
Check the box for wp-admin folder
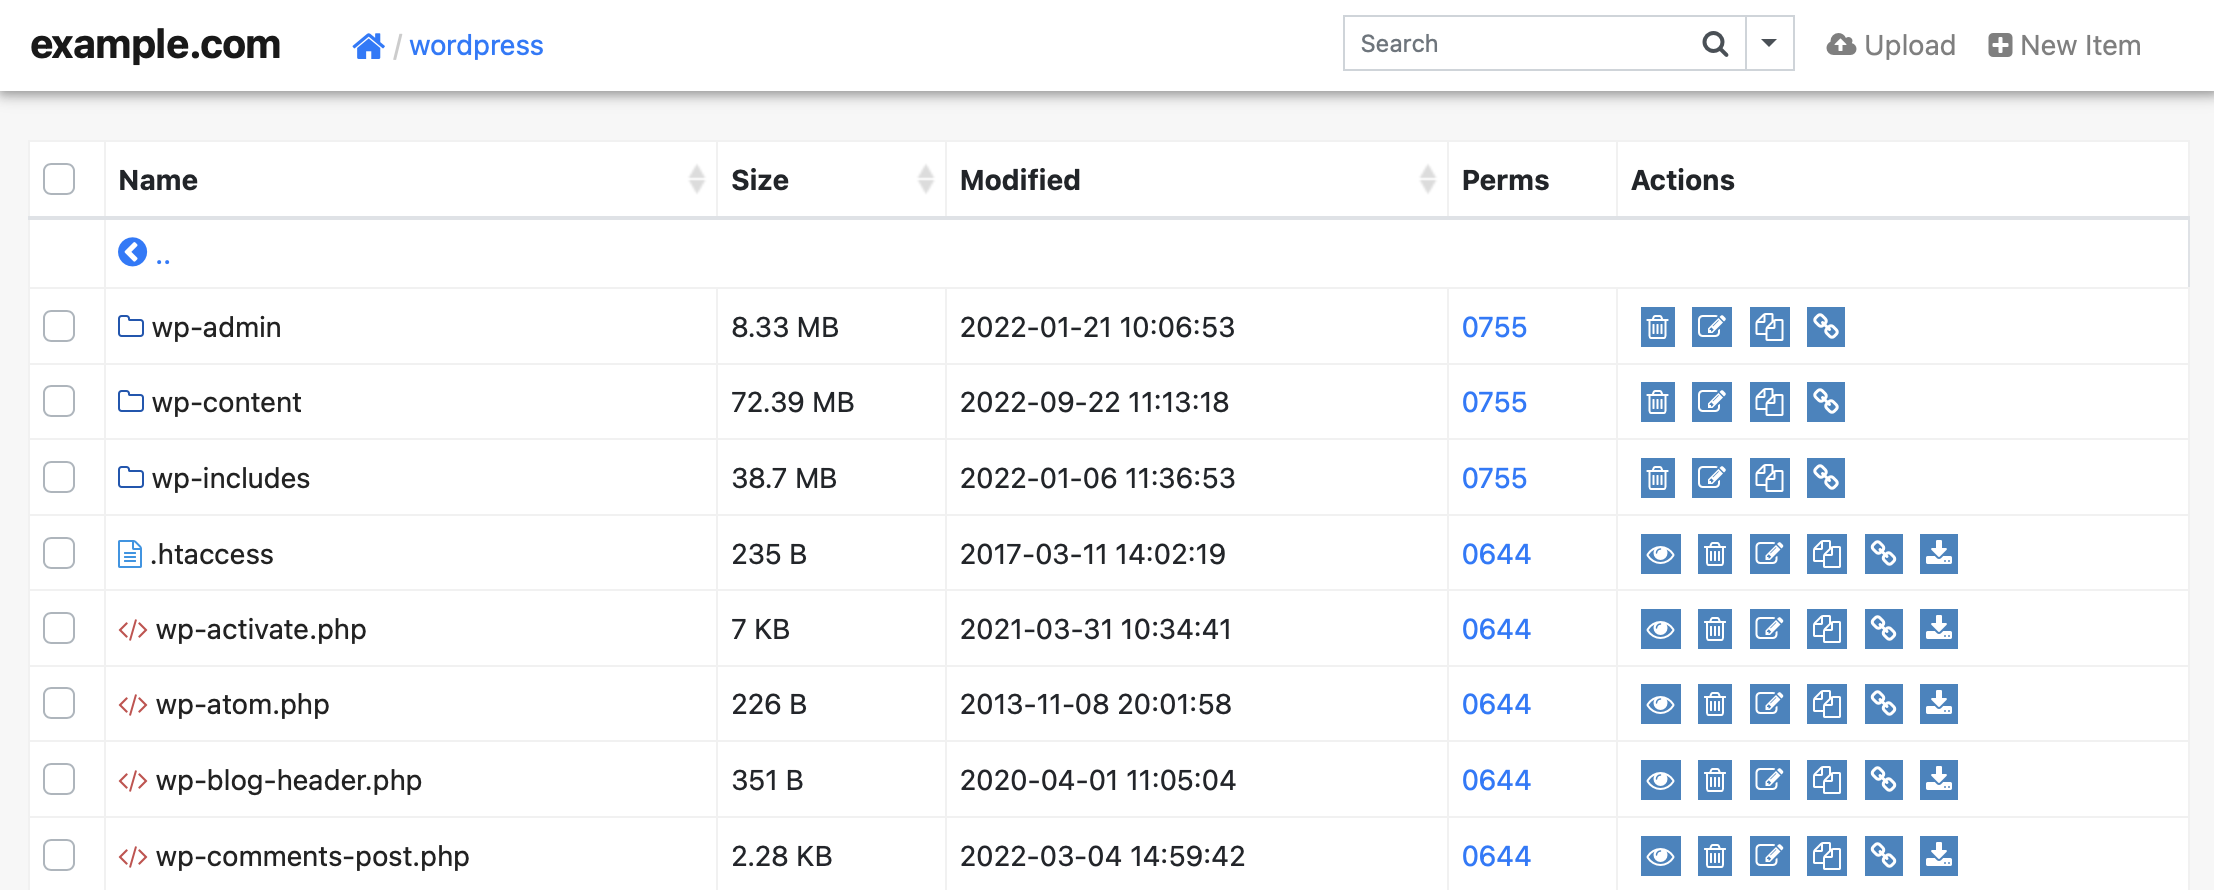(59, 326)
